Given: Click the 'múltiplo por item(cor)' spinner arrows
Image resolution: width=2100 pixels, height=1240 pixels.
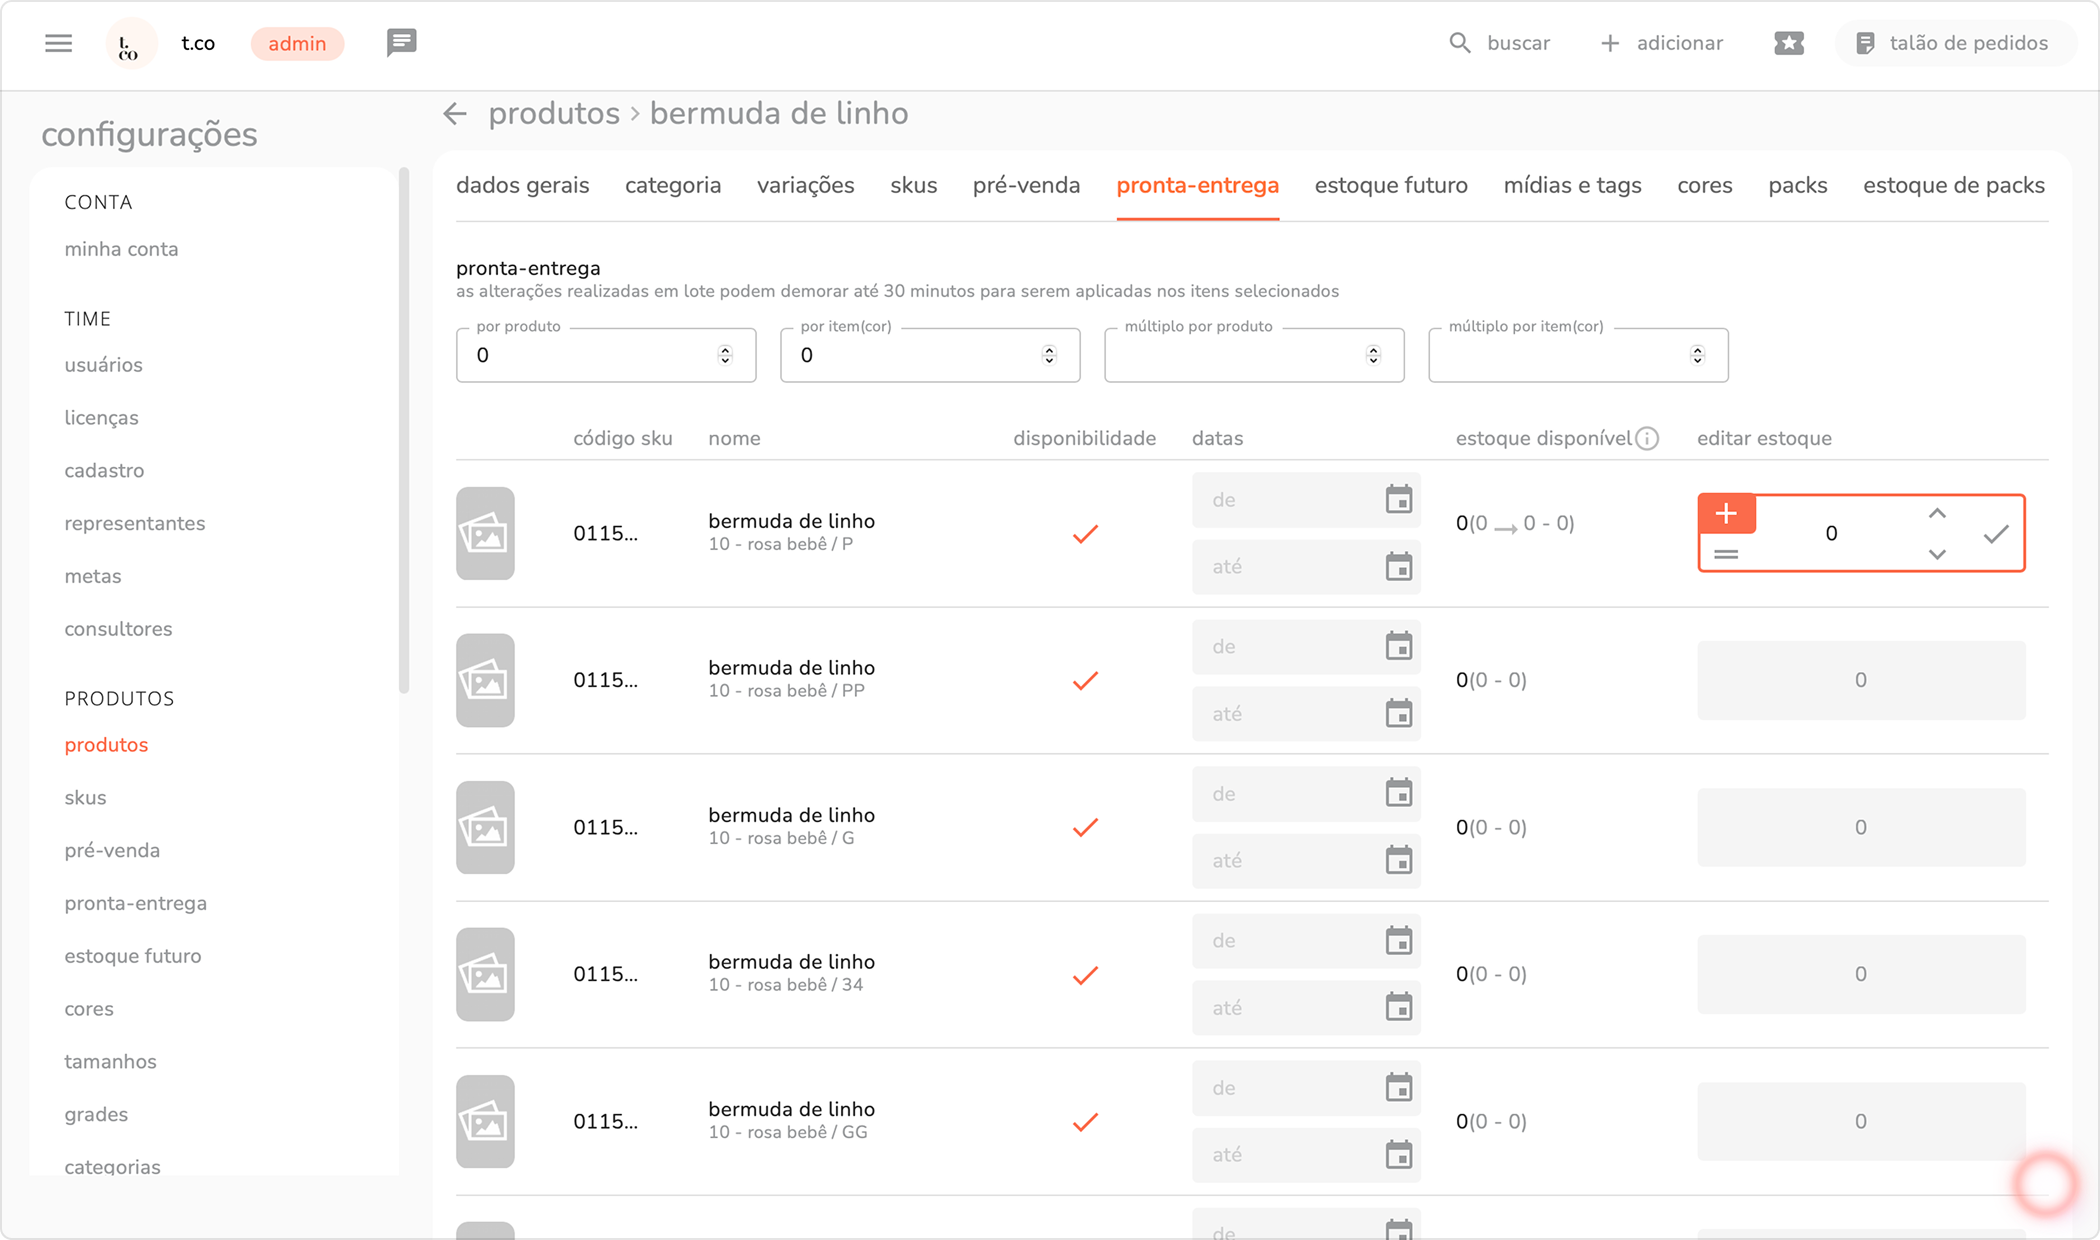Looking at the screenshot, I should [x=1697, y=355].
